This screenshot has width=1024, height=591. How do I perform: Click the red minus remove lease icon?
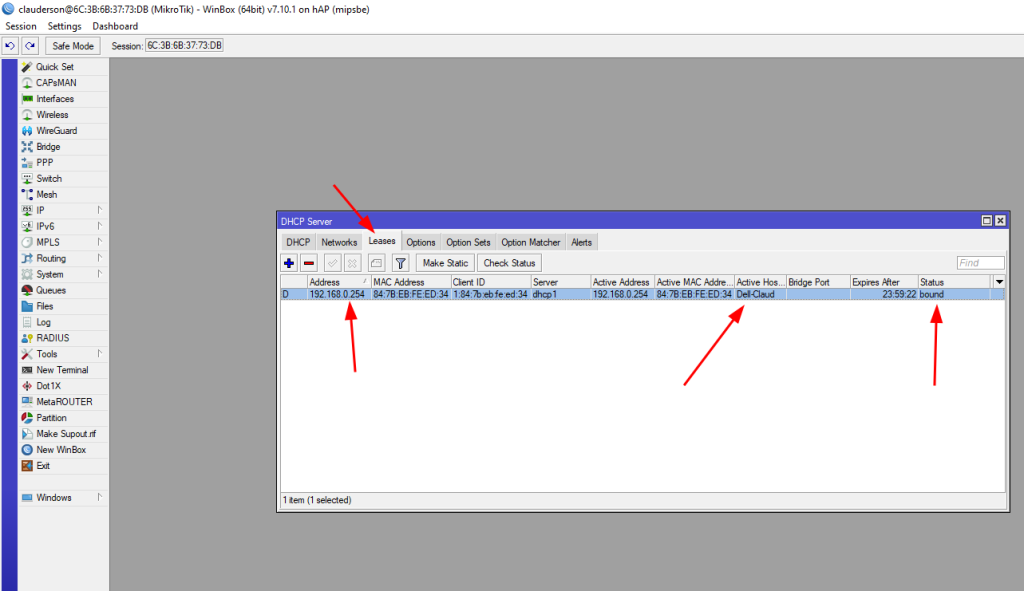[x=309, y=263]
